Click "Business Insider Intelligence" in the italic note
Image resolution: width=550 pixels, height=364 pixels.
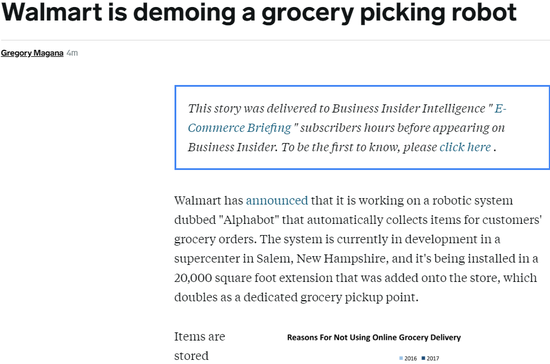click(x=409, y=108)
